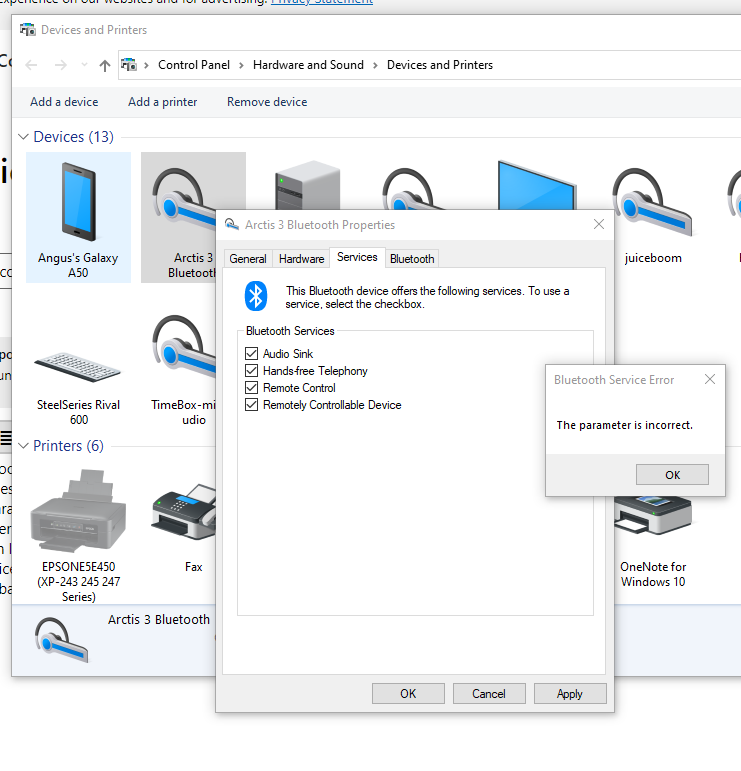Click Devices and Printers breadcrumb
Viewport: 741px width, 771px height.
(x=440, y=65)
